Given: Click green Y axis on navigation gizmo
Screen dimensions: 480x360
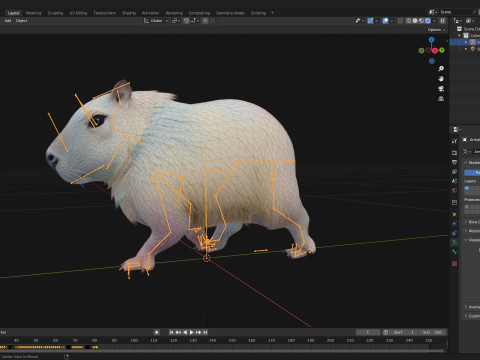Looking at the screenshot, I should tap(442, 50).
